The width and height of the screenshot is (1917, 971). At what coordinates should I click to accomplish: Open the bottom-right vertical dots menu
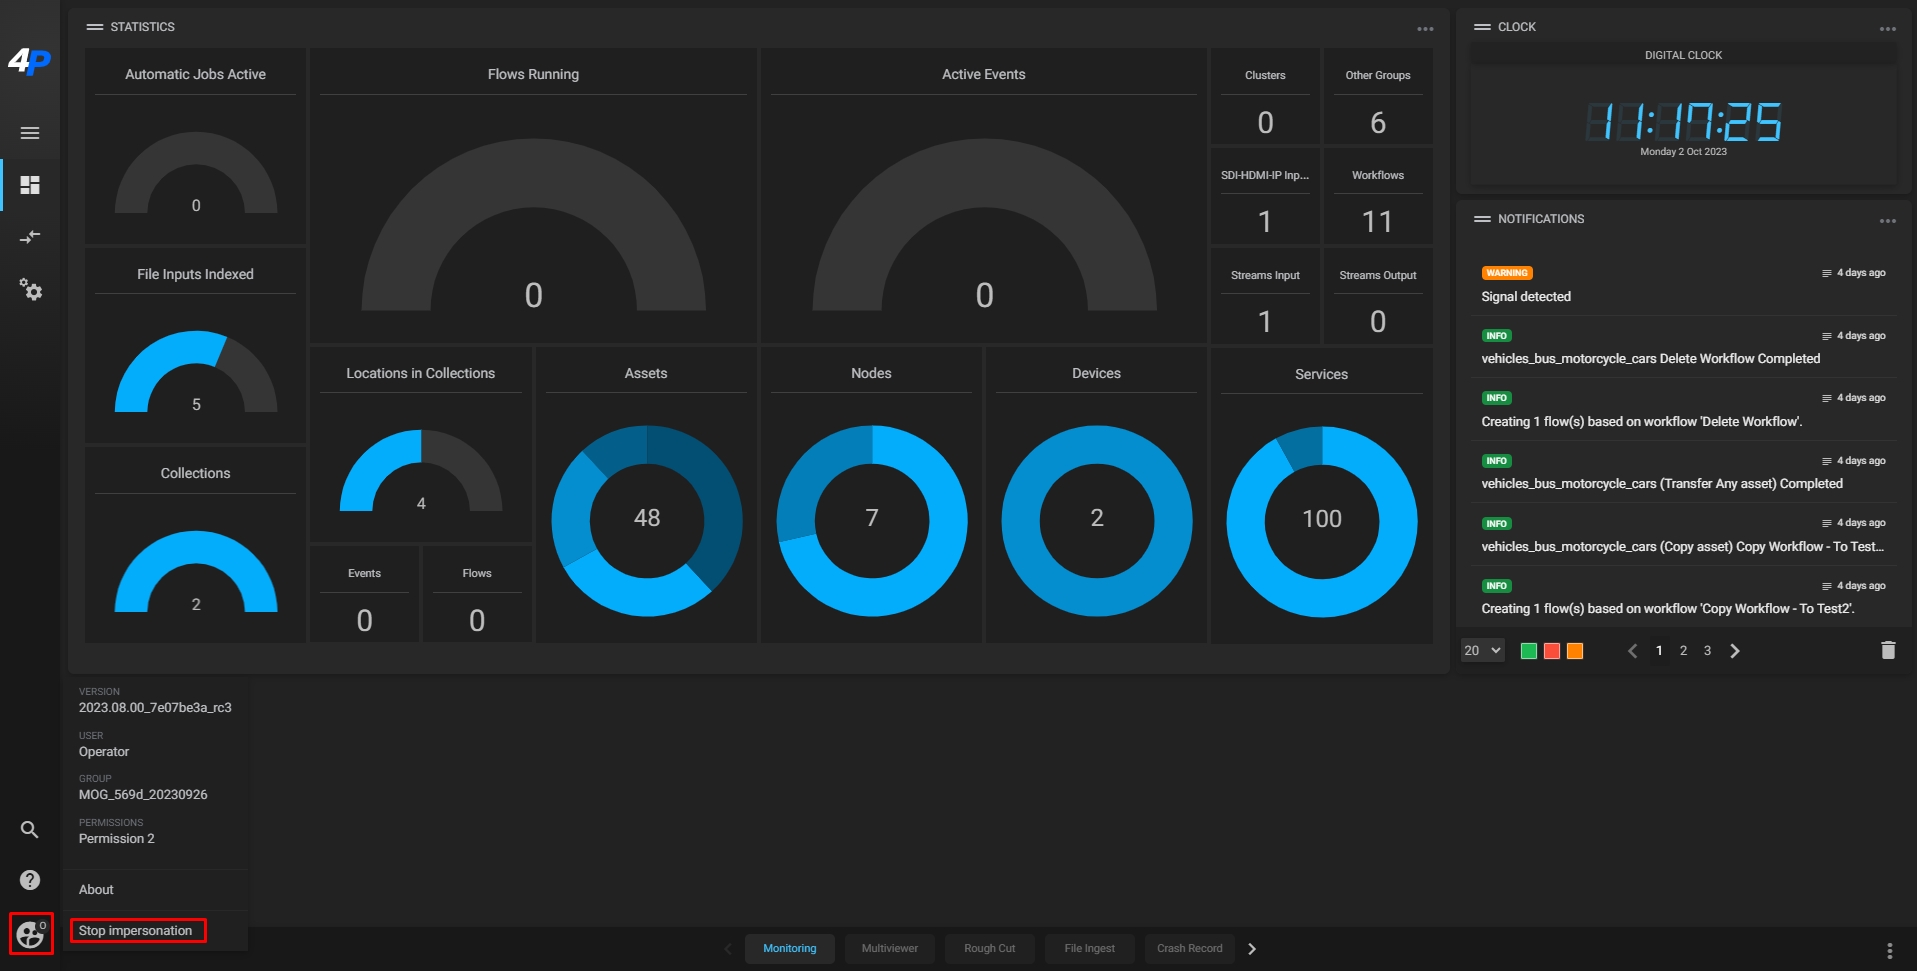(1889, 950)
